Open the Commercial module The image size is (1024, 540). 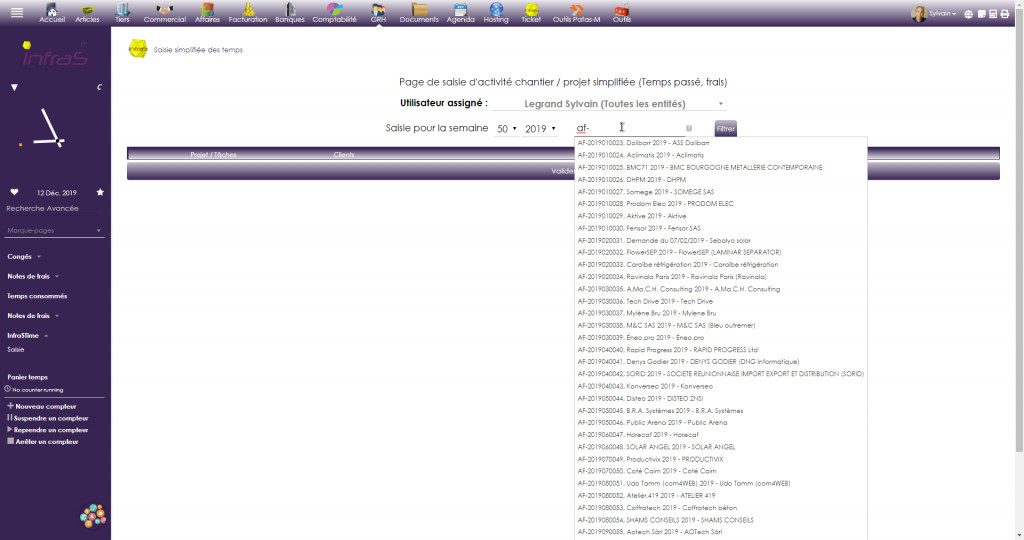tap(165, 13)
